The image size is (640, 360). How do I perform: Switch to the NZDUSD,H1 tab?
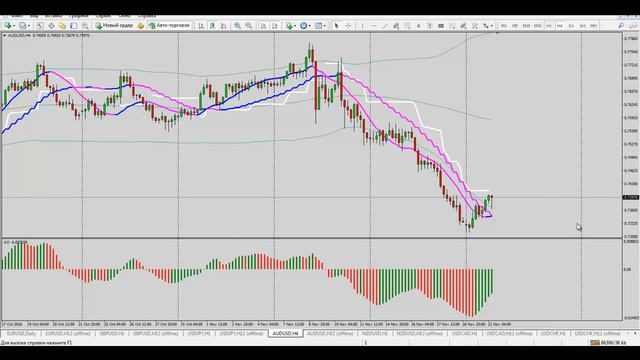[375, 333]
